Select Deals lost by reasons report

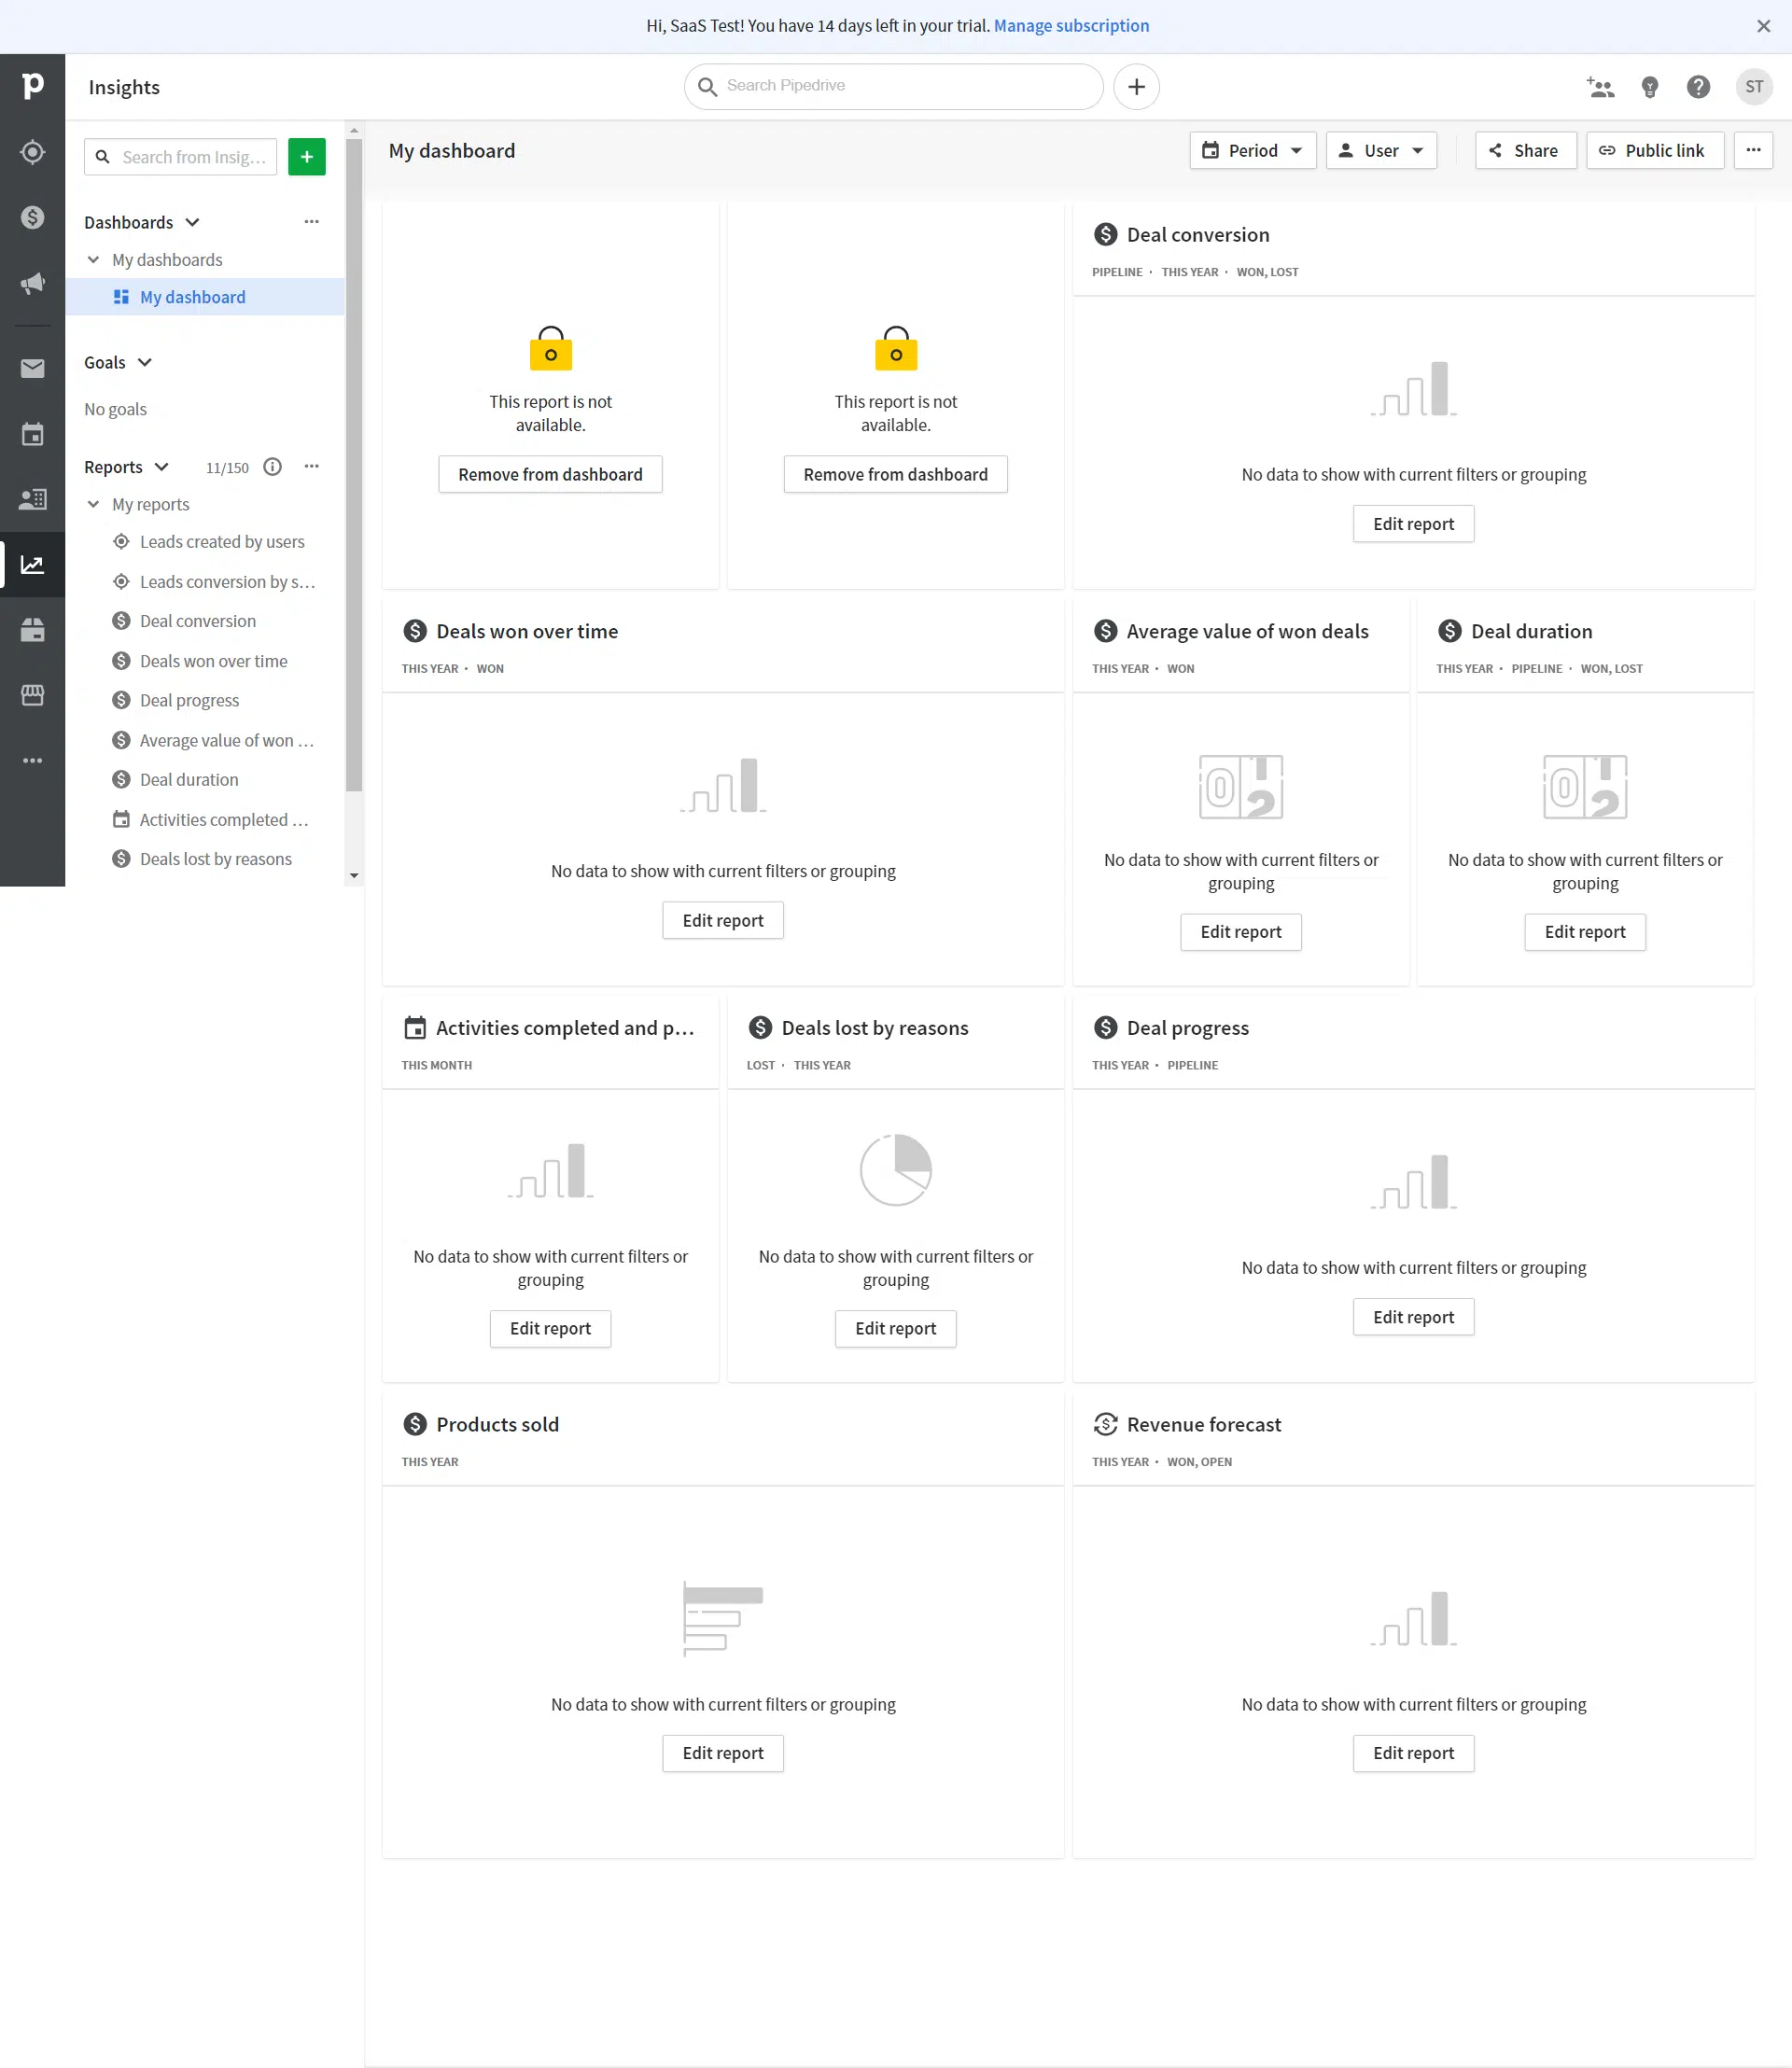pyautogui.click(x=216, y=859)
